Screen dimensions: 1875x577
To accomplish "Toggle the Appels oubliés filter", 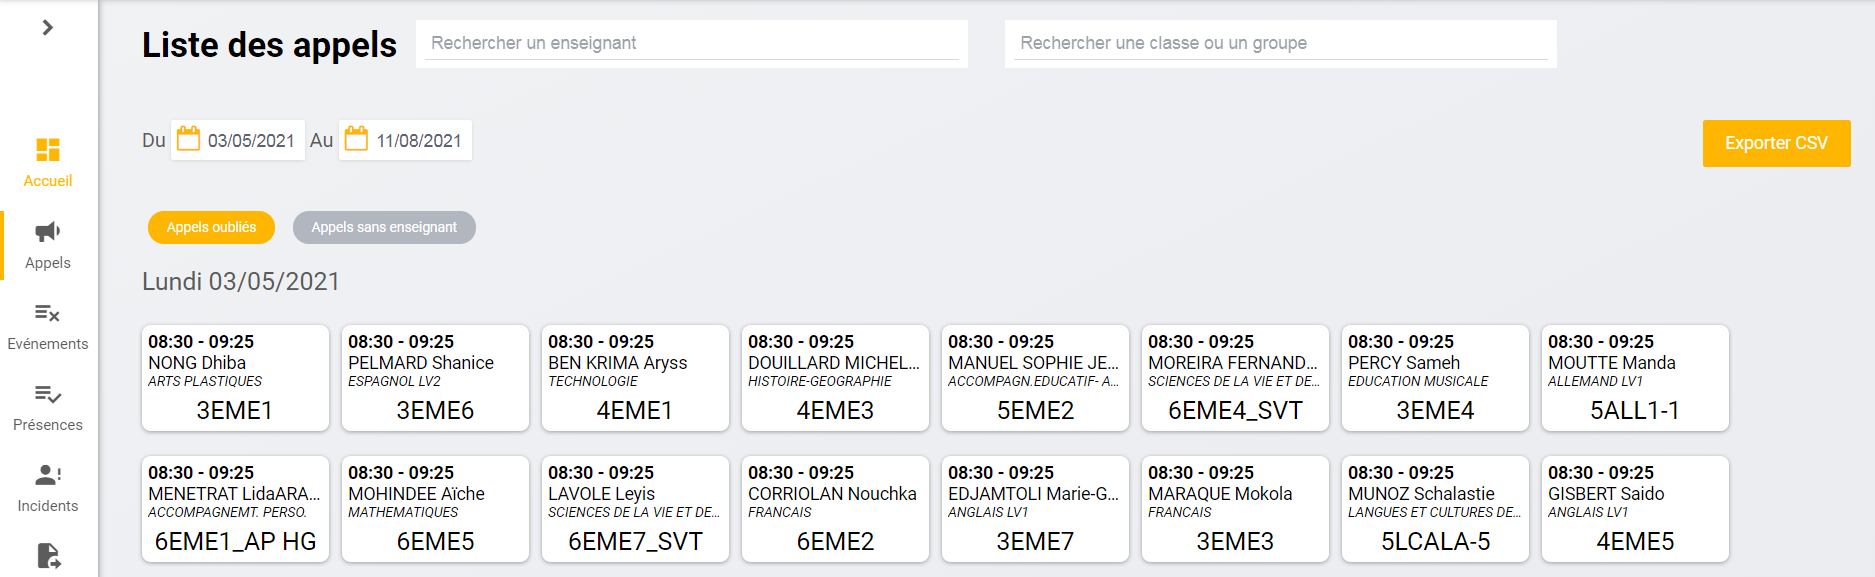I will click(211, 227).
